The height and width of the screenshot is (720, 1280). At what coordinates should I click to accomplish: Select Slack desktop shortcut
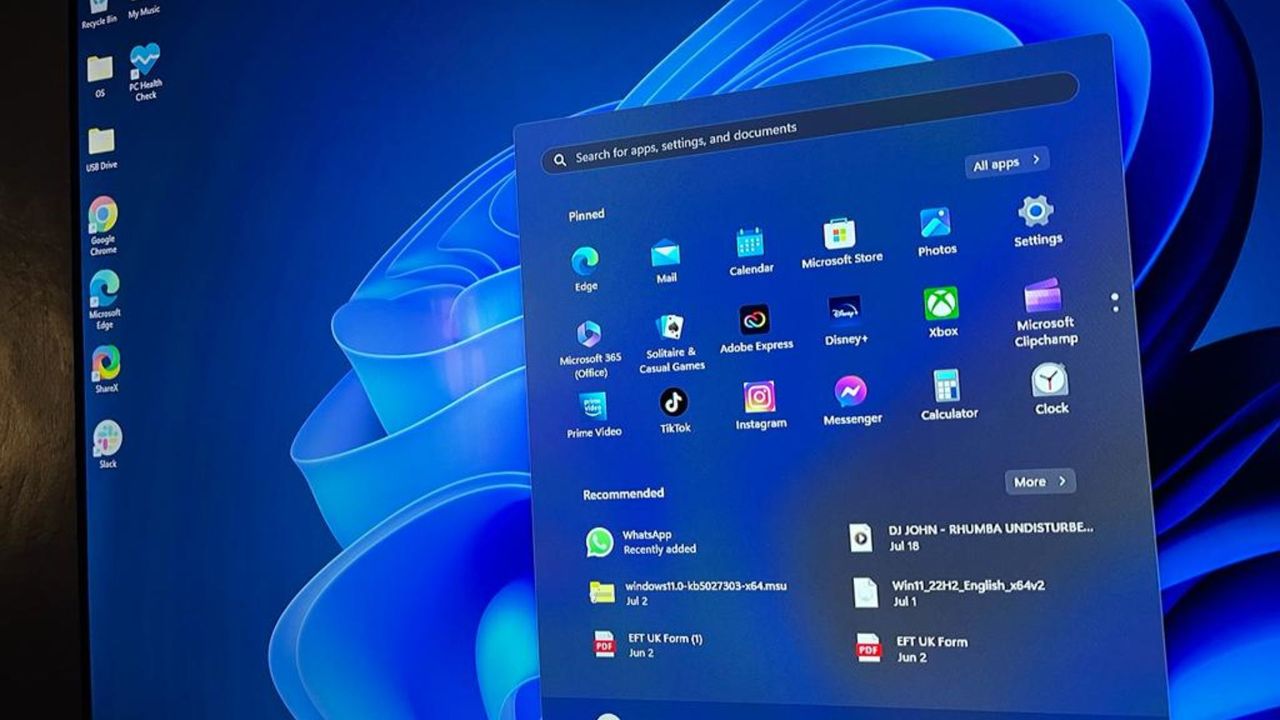pyautogui.click(x=107, y=444)
